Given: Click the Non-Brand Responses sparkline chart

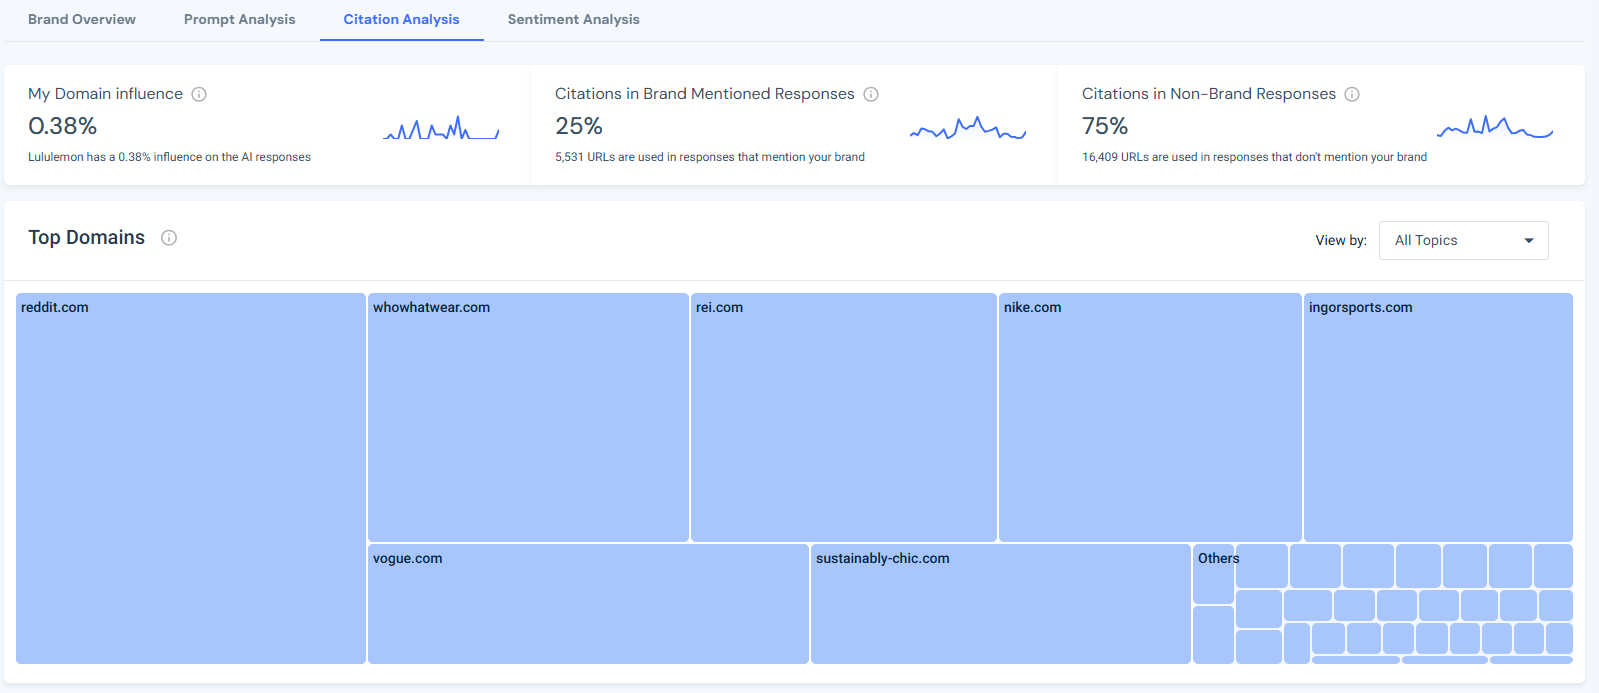Looking at the screenshot, I should (1495, 128).
